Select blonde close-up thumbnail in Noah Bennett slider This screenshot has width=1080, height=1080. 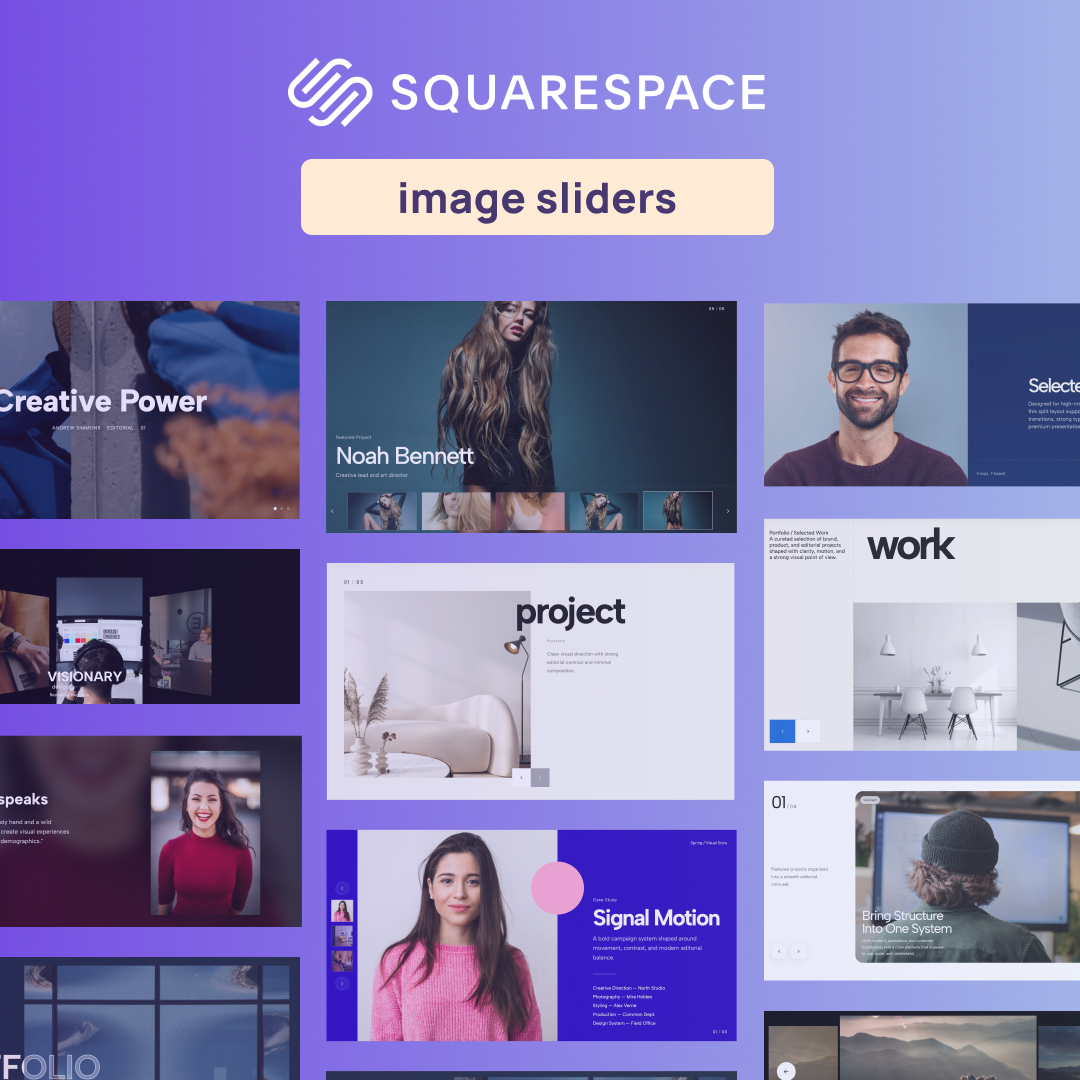tap(456, 510)
